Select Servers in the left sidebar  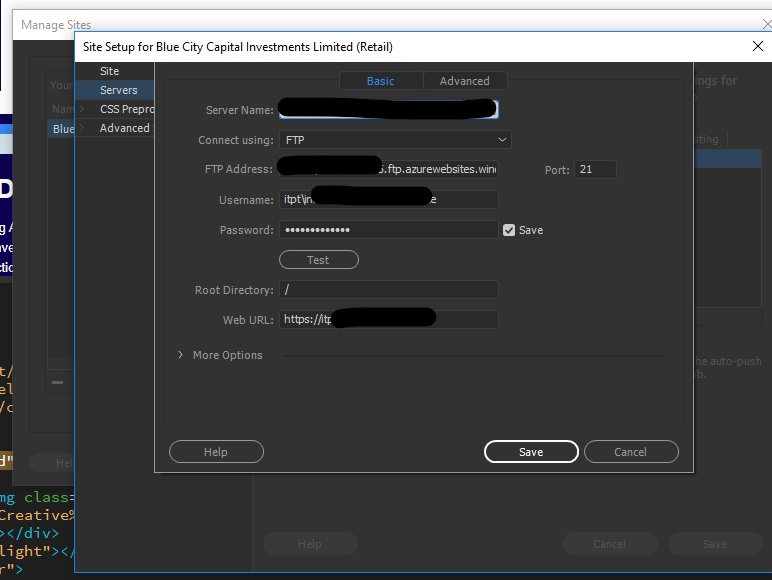(x=119, y=90)
